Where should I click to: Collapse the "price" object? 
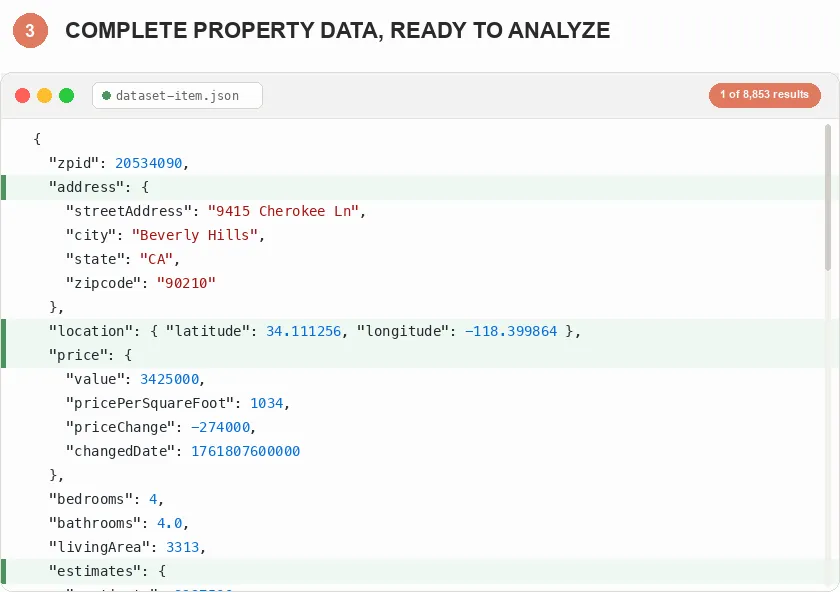[81, 355]
